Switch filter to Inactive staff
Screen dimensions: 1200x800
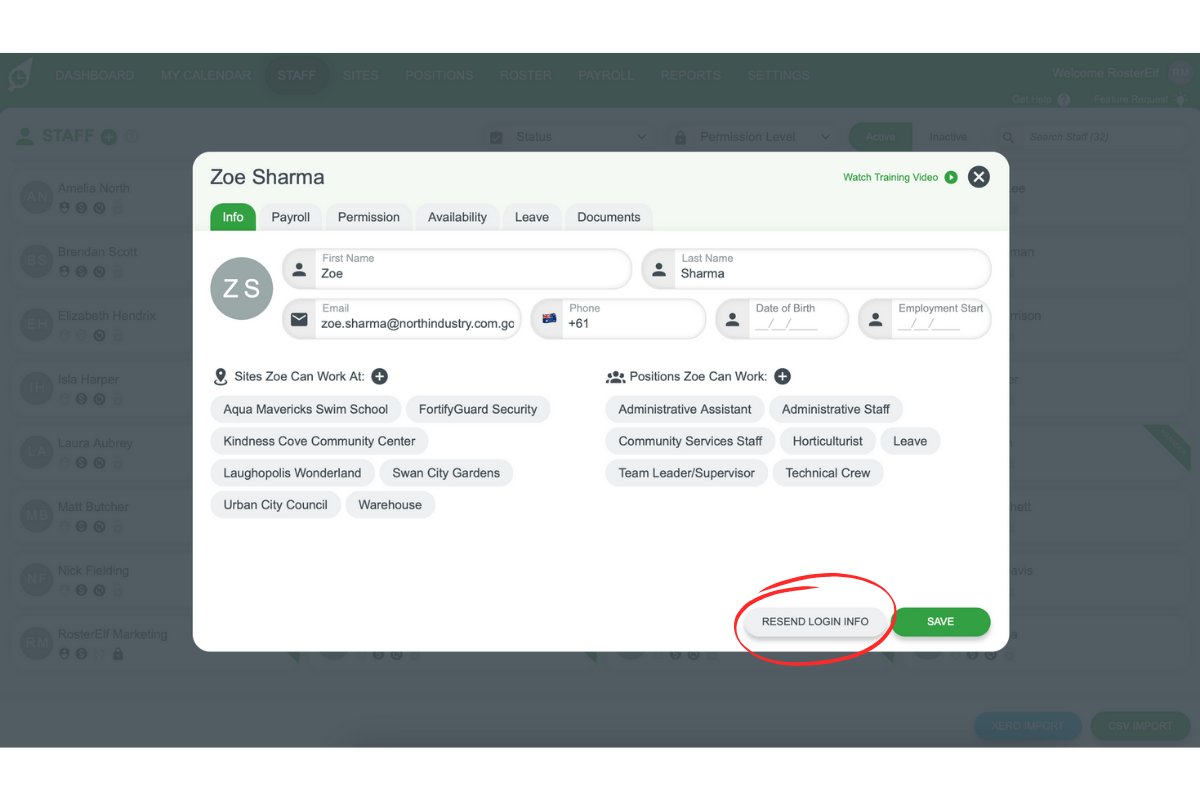click(x=948, y=137)
